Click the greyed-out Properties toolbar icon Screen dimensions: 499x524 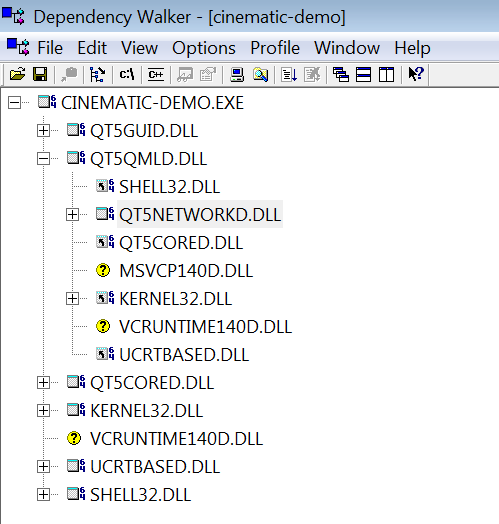(x=208, y=74)
